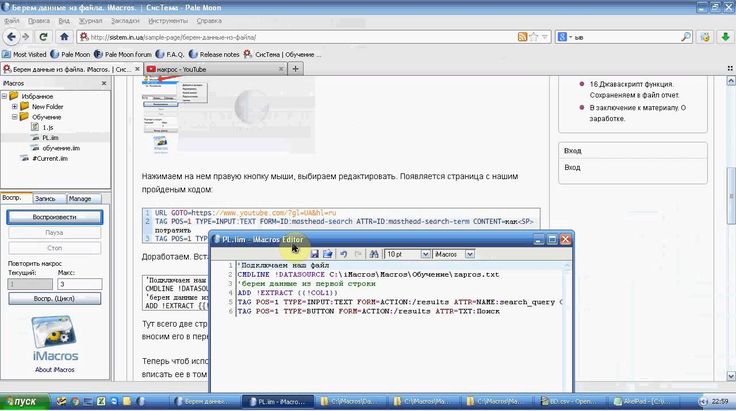Click Save As icon in iMacros Editor

[x=326, y=256]
